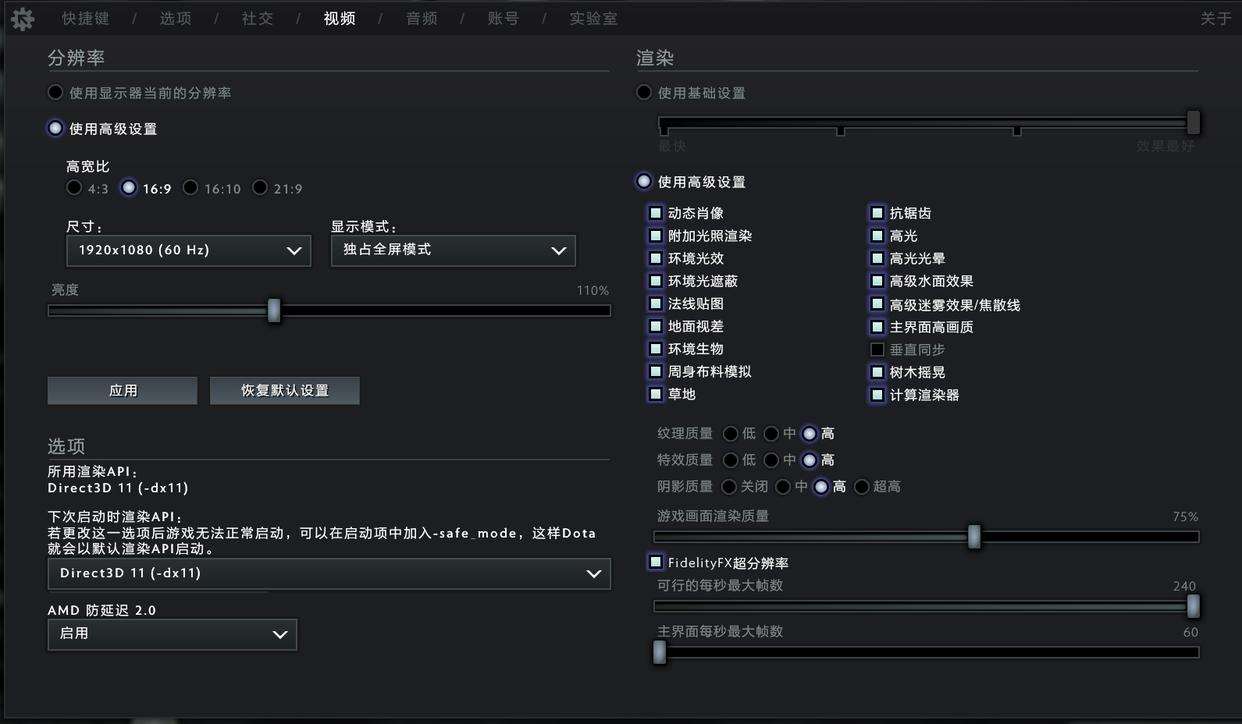The height and width of the screenshot is (724, 1242).
Task: Expand the 尺寸 resolution dropdown
Action: [188, 250]
